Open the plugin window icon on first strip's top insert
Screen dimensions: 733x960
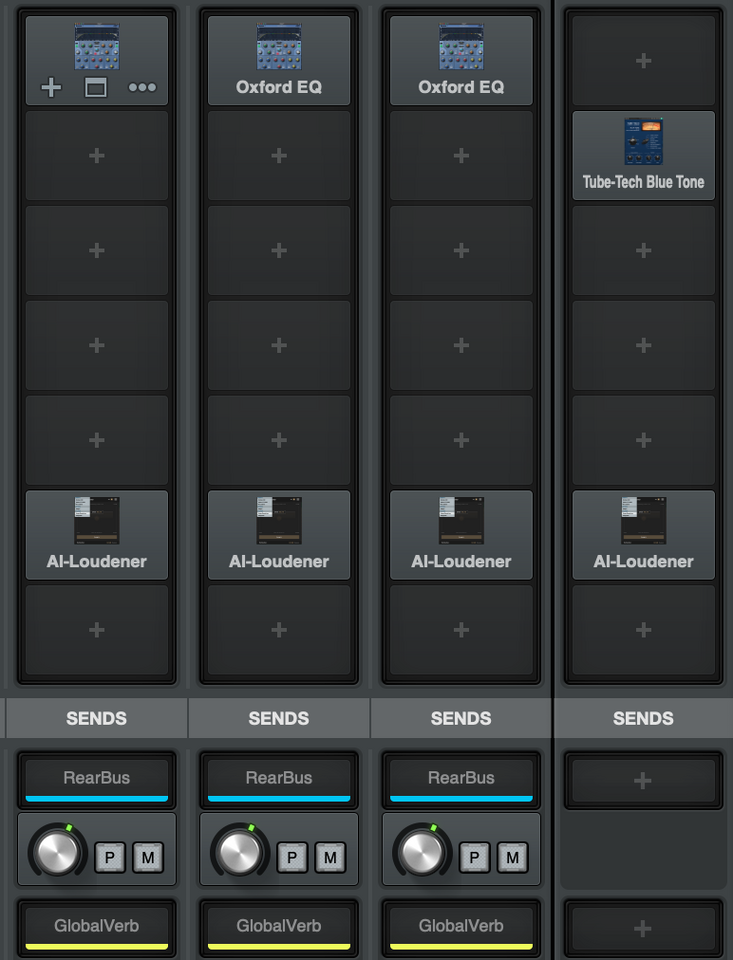(96, 88)
